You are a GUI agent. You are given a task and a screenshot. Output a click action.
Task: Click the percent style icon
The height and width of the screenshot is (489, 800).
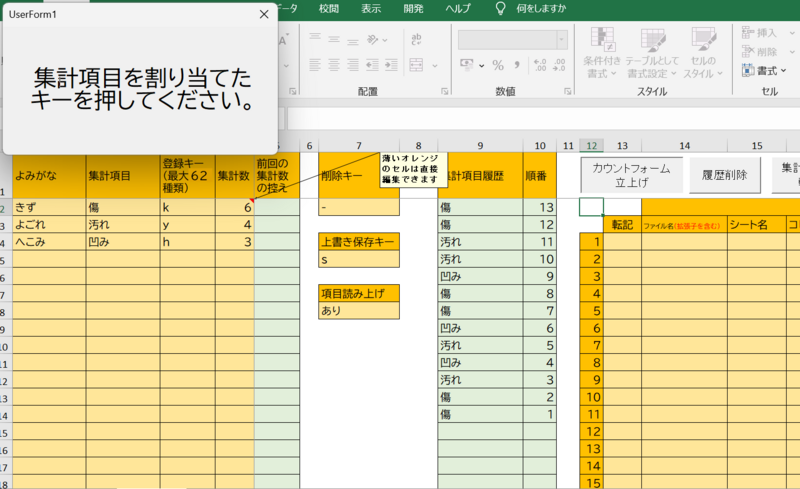click(x=497, y=65)
